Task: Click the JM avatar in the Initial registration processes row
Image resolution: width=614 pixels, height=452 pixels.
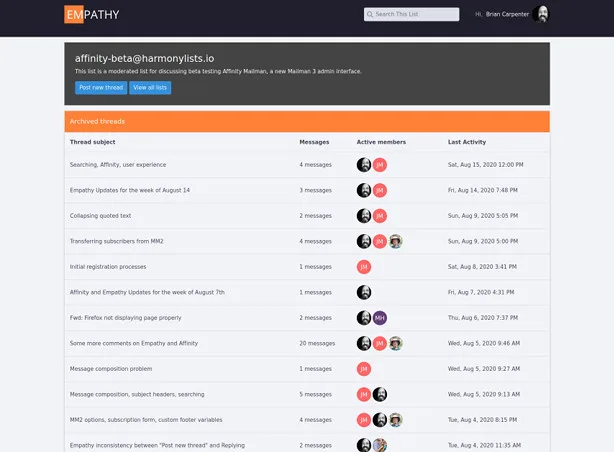Action: click(364, 267)
